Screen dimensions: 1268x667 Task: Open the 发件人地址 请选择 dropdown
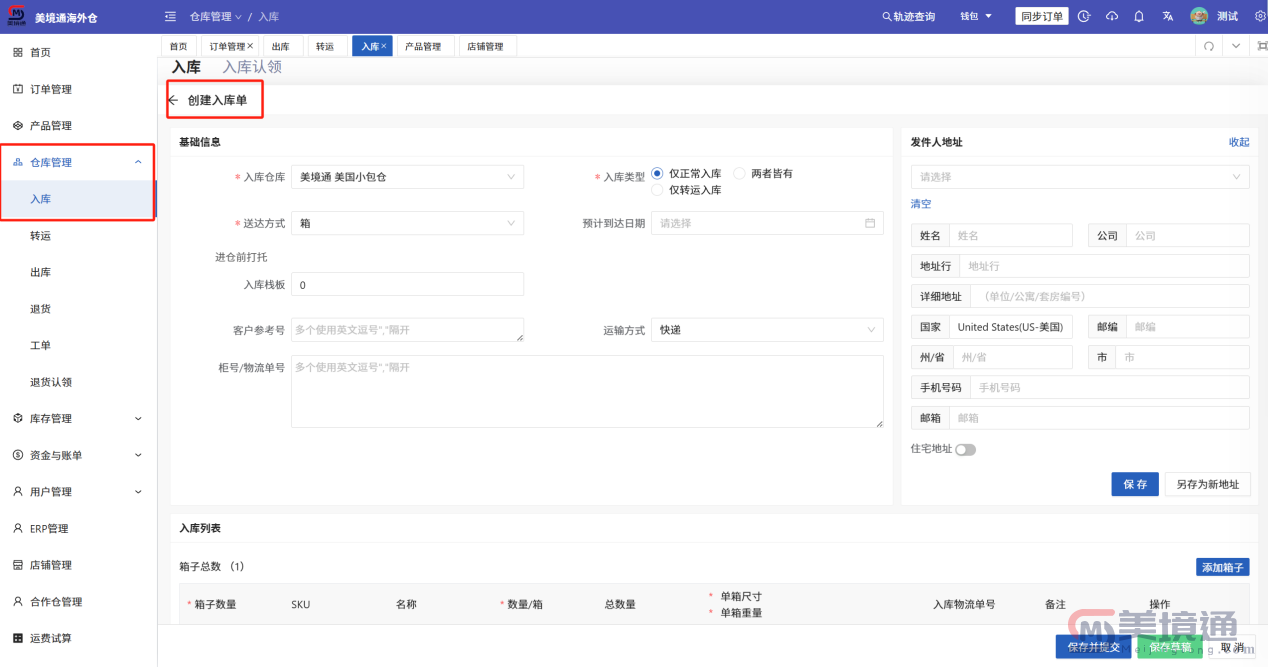1080,177
